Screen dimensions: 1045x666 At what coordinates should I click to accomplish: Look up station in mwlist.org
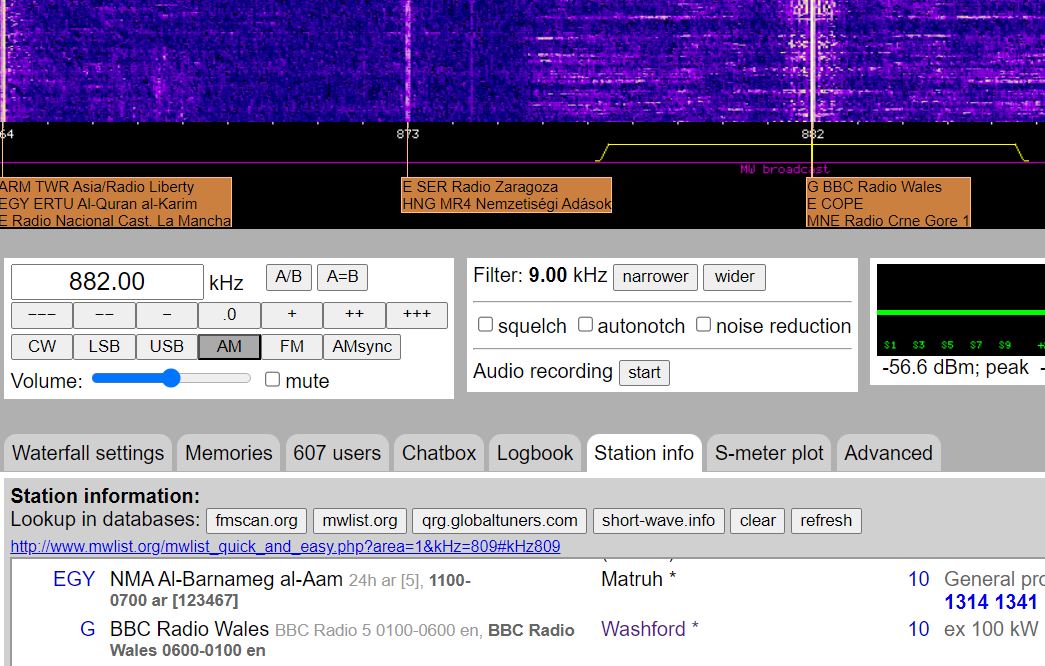tap(360, 521)
